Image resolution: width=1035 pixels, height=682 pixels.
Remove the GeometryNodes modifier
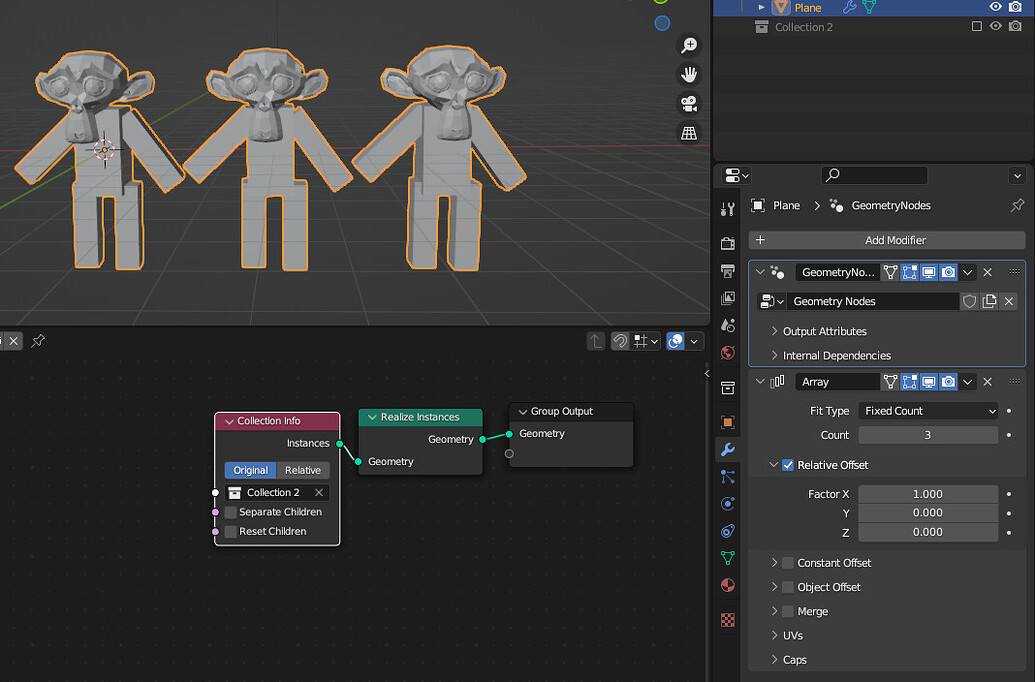click(987, 272)
